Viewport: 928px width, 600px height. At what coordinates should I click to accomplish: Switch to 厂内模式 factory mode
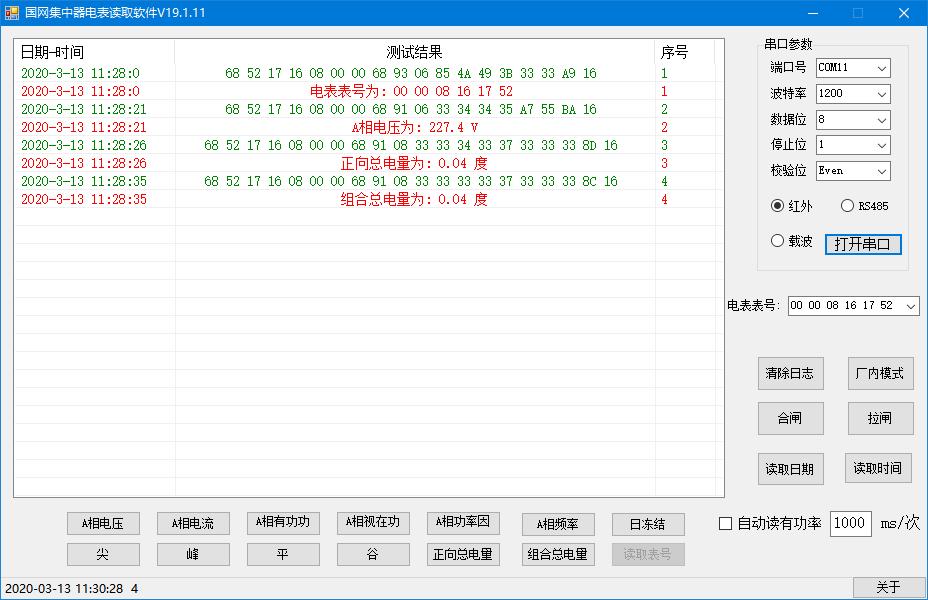coord(880,373)
